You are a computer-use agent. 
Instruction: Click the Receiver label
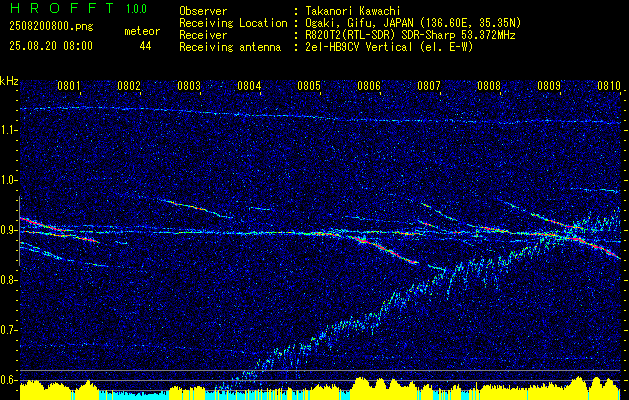203,35
